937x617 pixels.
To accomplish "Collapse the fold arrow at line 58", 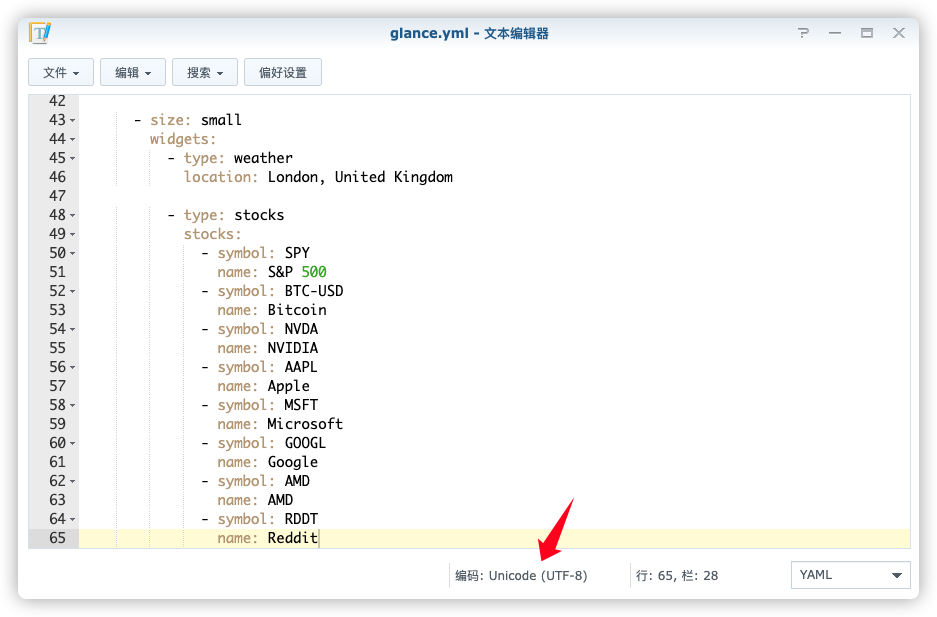I will tap(72, 406).
